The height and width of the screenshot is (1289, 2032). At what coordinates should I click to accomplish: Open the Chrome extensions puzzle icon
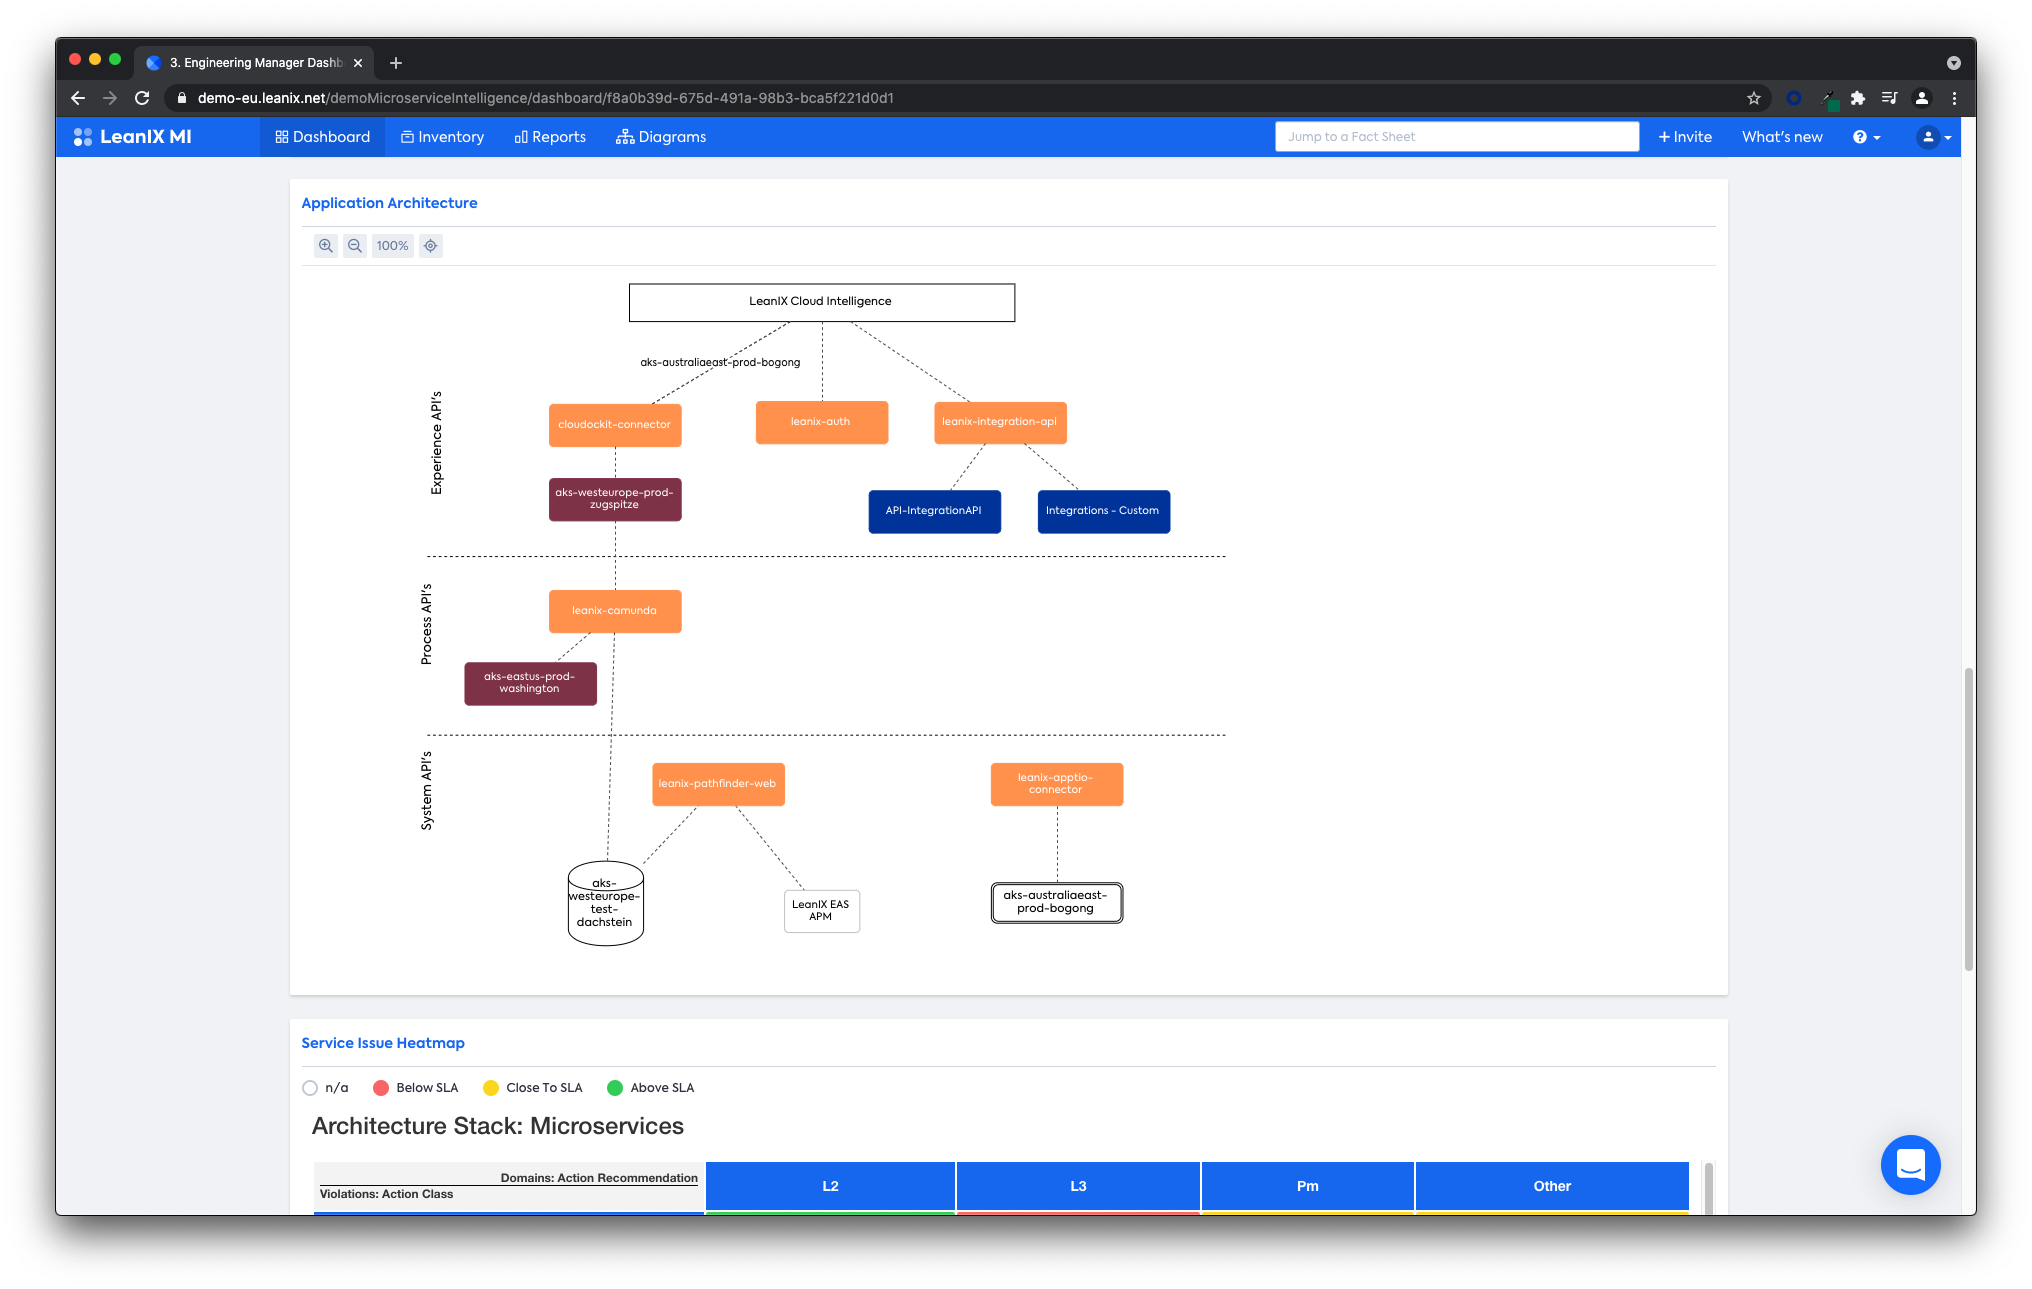1858,98
